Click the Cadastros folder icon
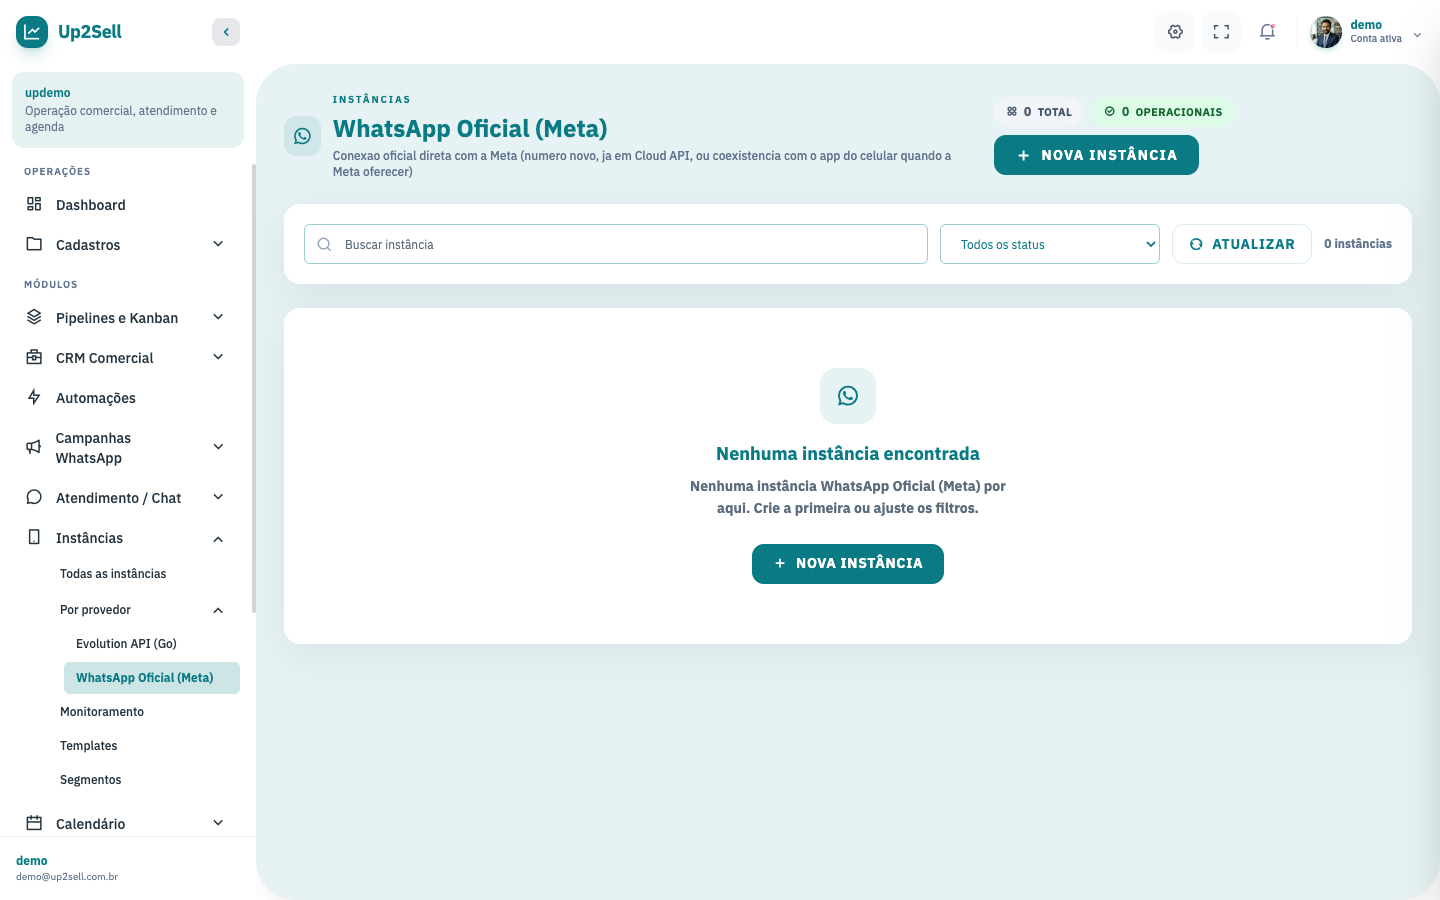This screenshot has width=1440, height=900. [34, 244]
